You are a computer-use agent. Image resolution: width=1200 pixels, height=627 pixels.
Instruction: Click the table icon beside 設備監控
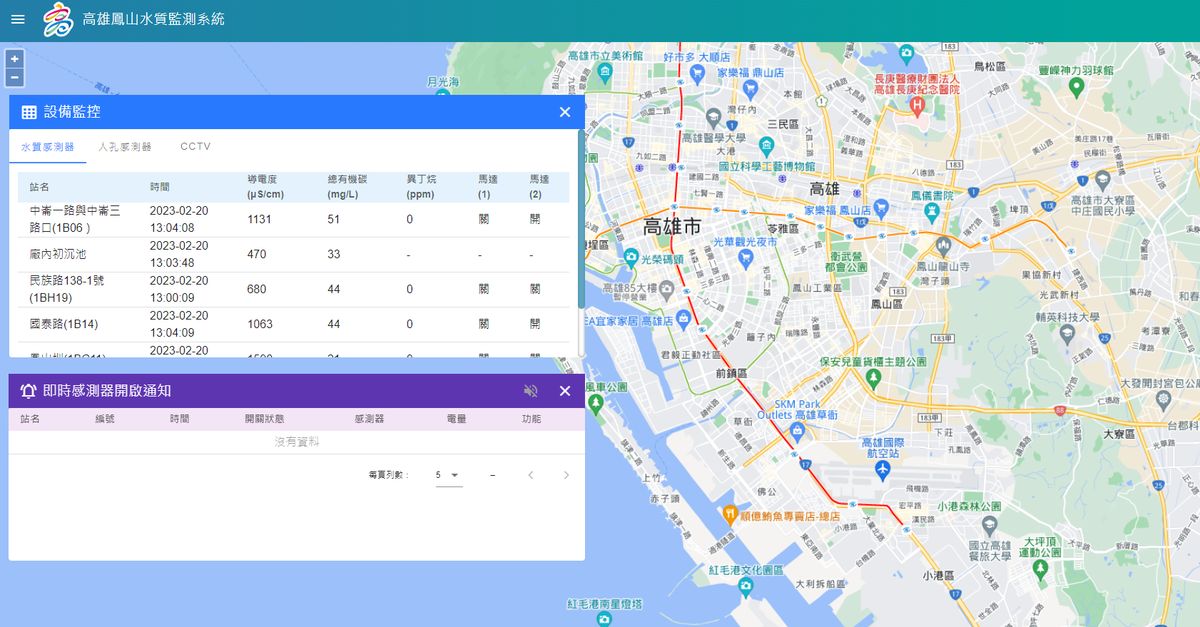tap(29, 112)
